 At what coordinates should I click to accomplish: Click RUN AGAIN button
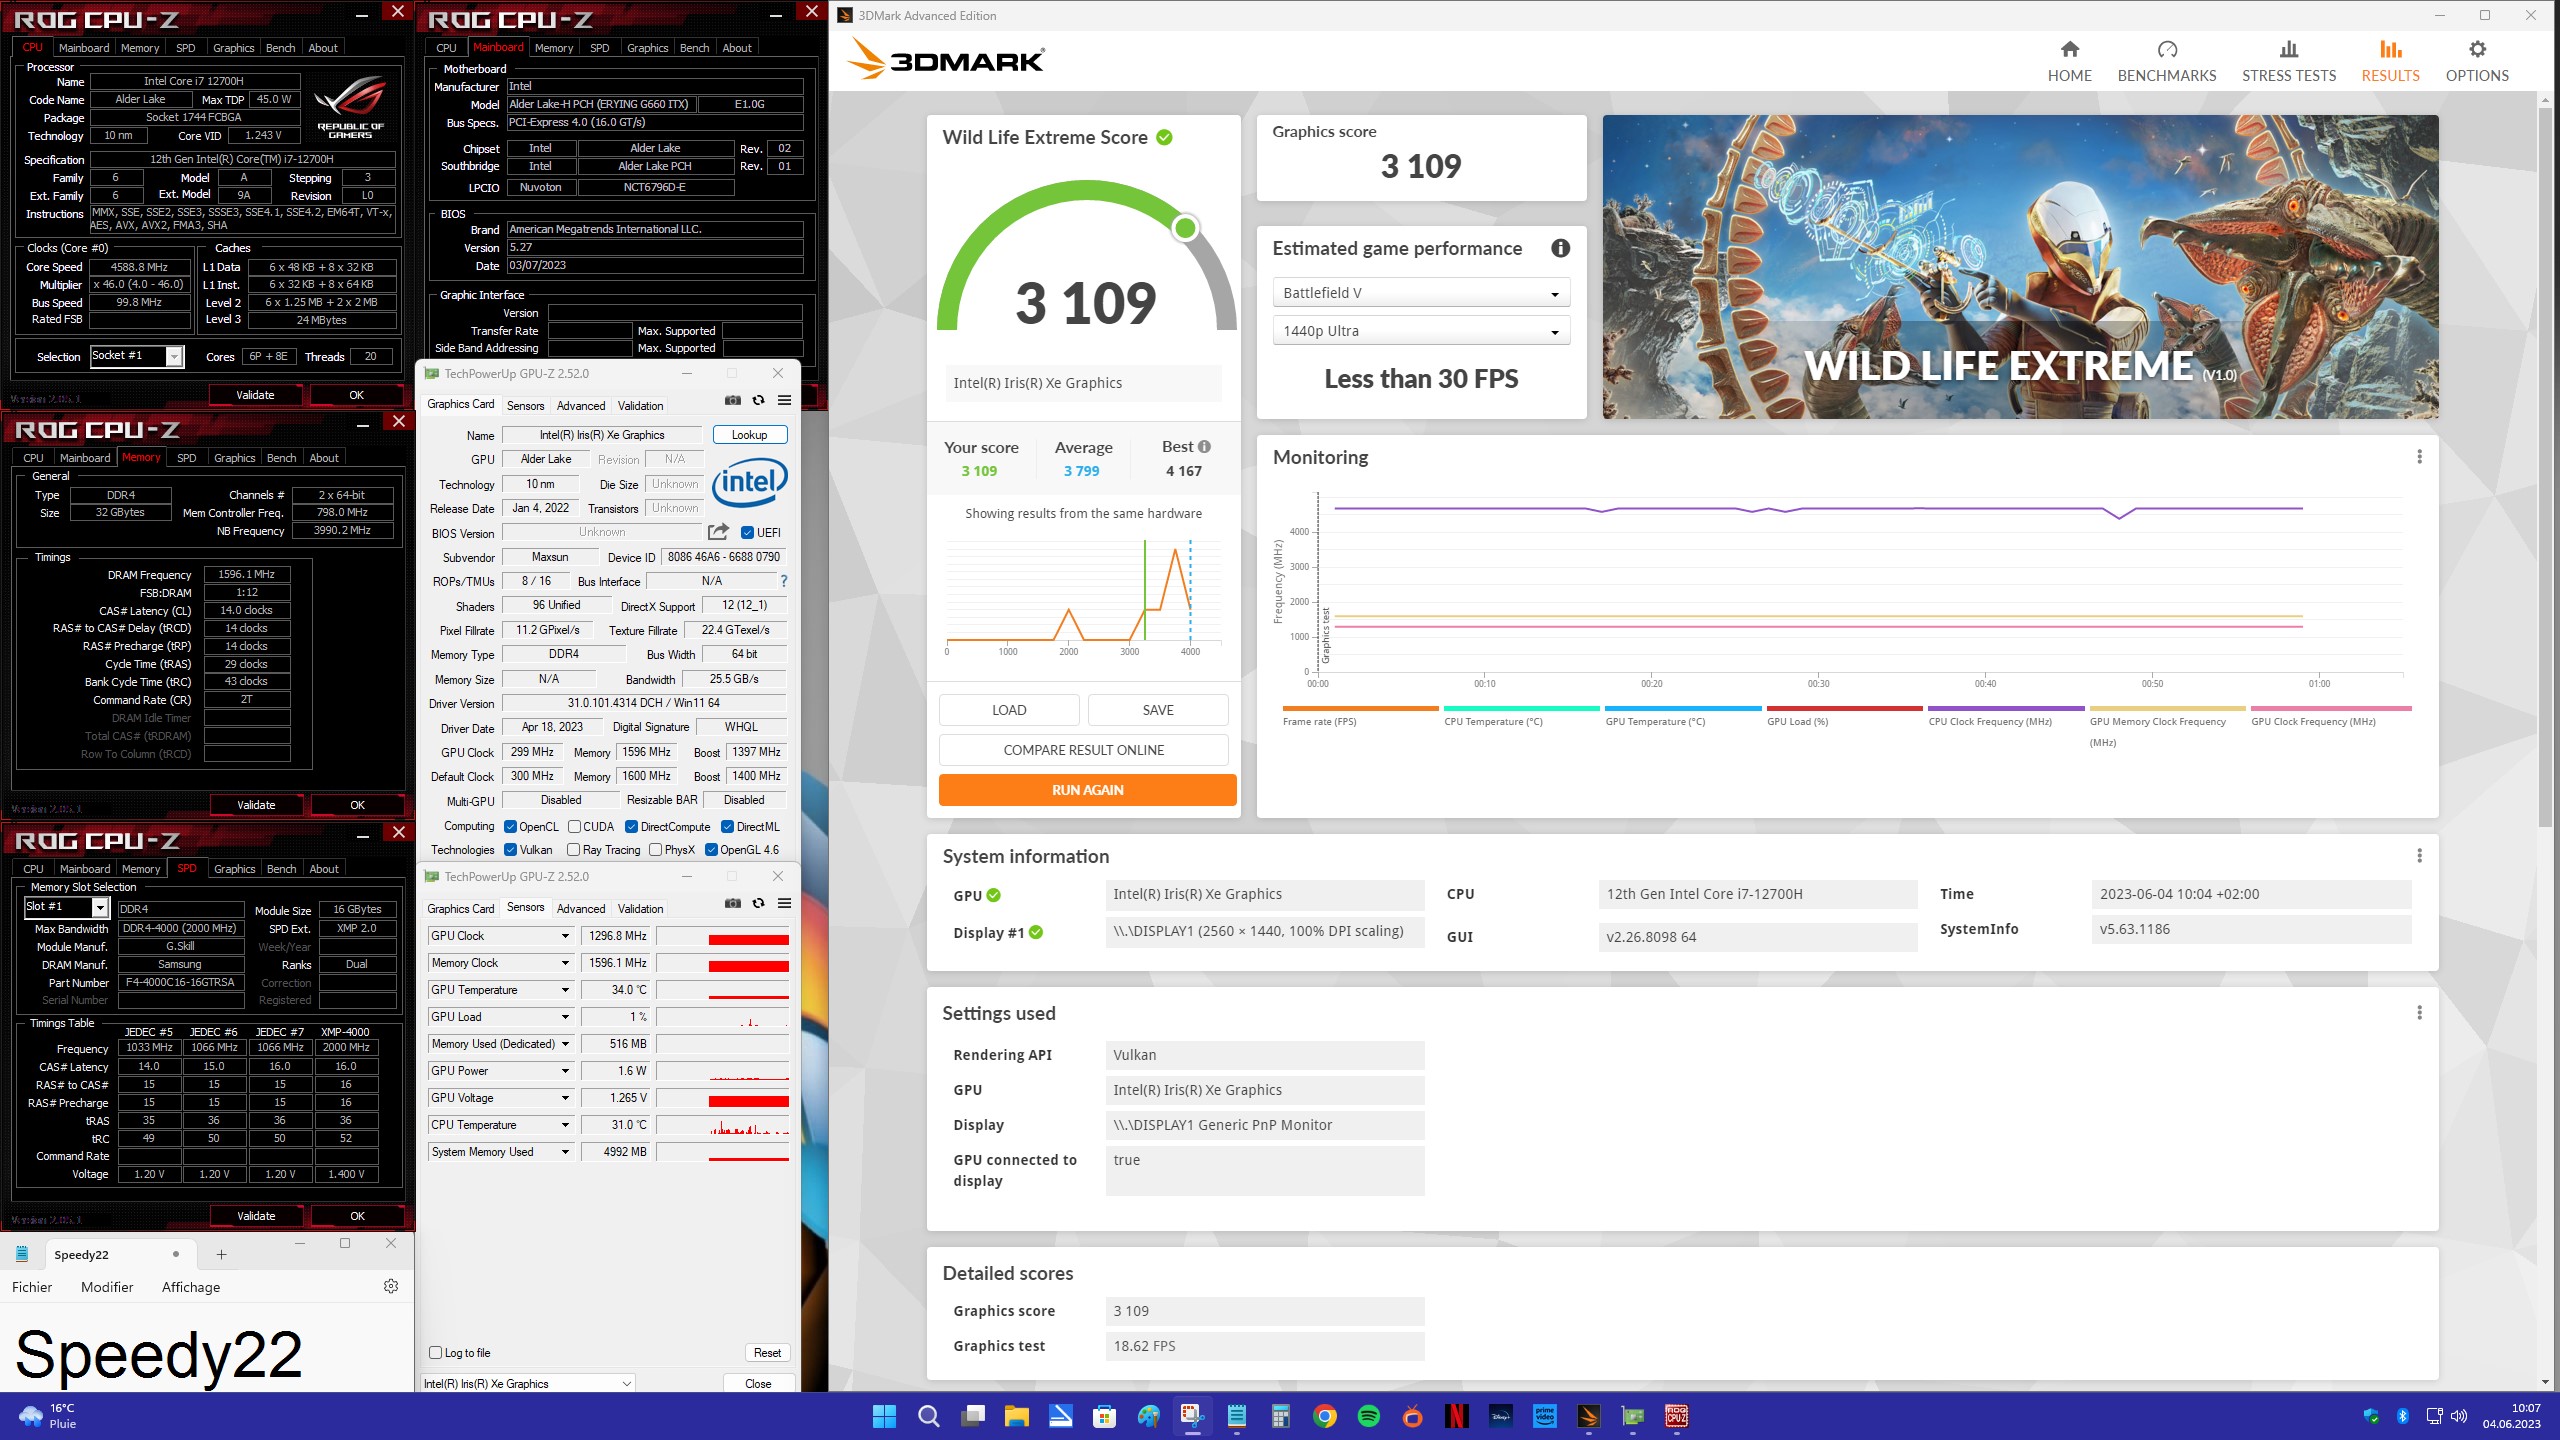1087,790
